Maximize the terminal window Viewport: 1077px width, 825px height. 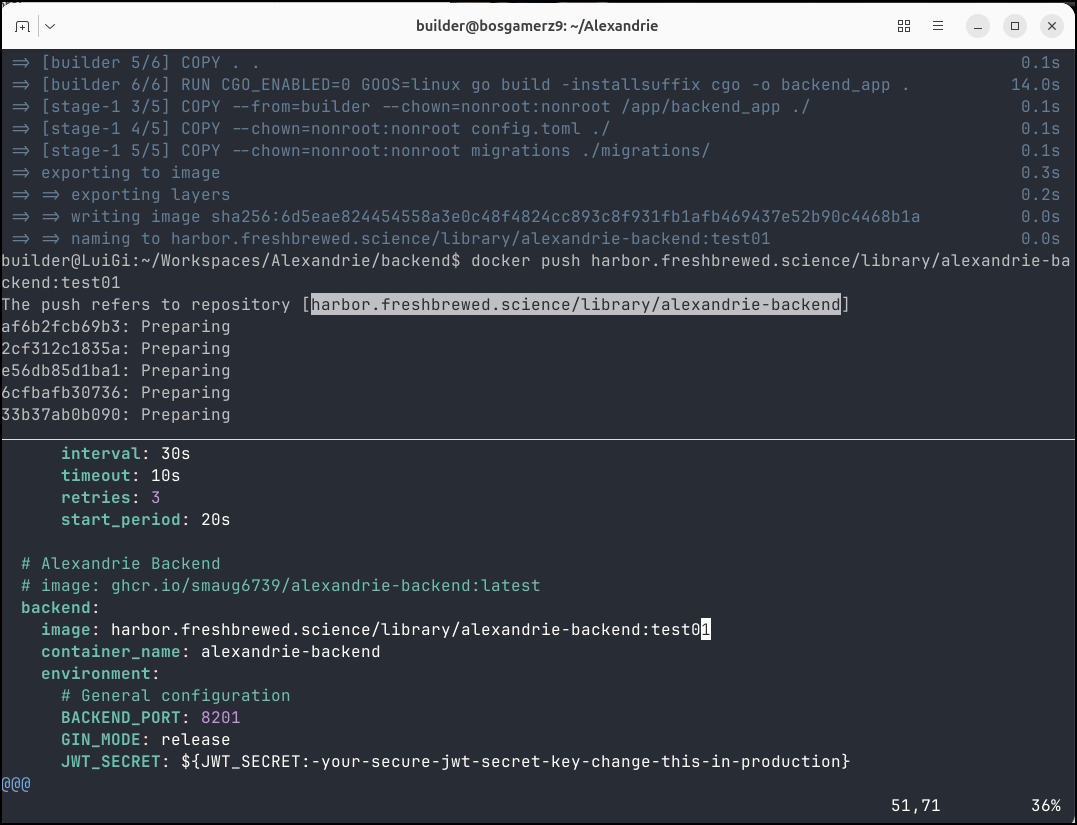click(x=1015, y=26)
